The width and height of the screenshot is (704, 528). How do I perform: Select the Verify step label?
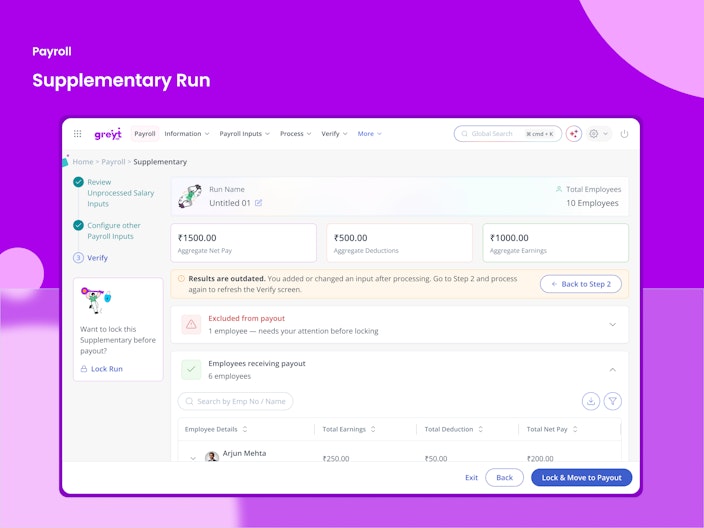[97, 258]
